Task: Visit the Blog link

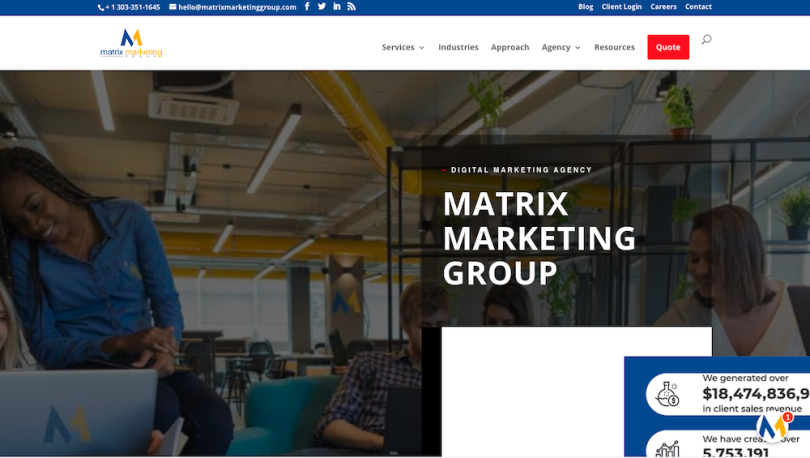Action: tap(585, 7)
